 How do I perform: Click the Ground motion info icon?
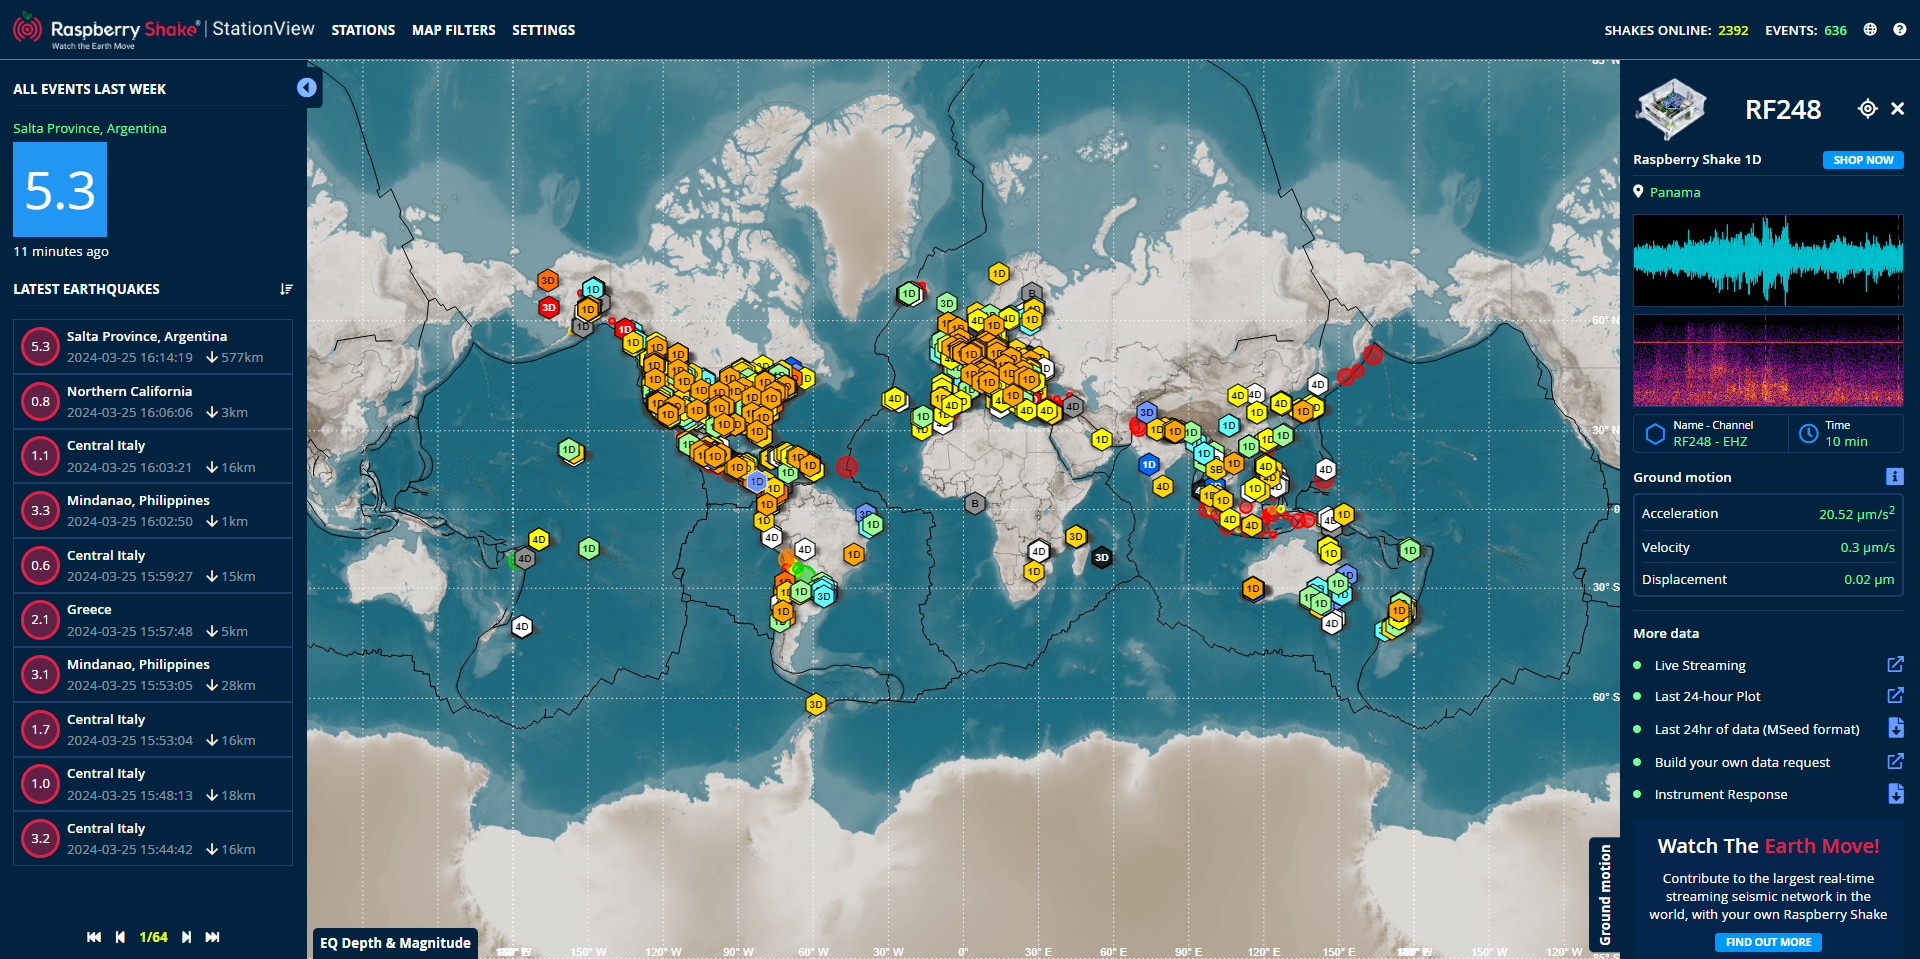point(1894,477)
